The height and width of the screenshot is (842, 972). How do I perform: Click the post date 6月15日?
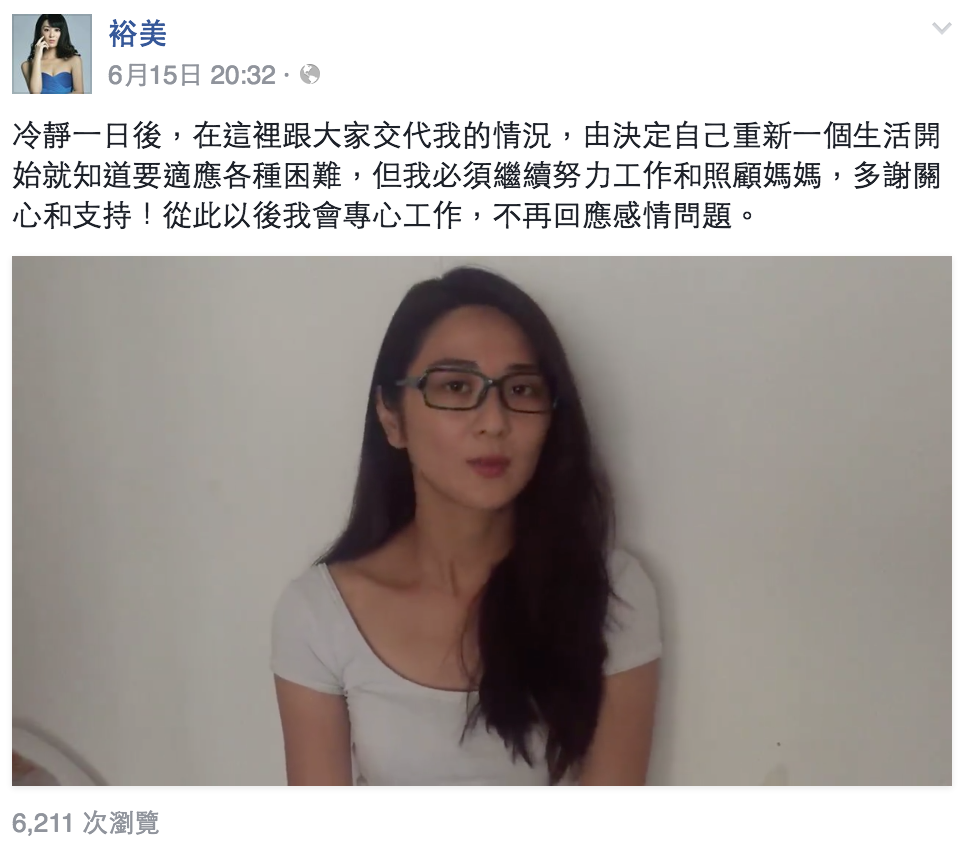154,75
